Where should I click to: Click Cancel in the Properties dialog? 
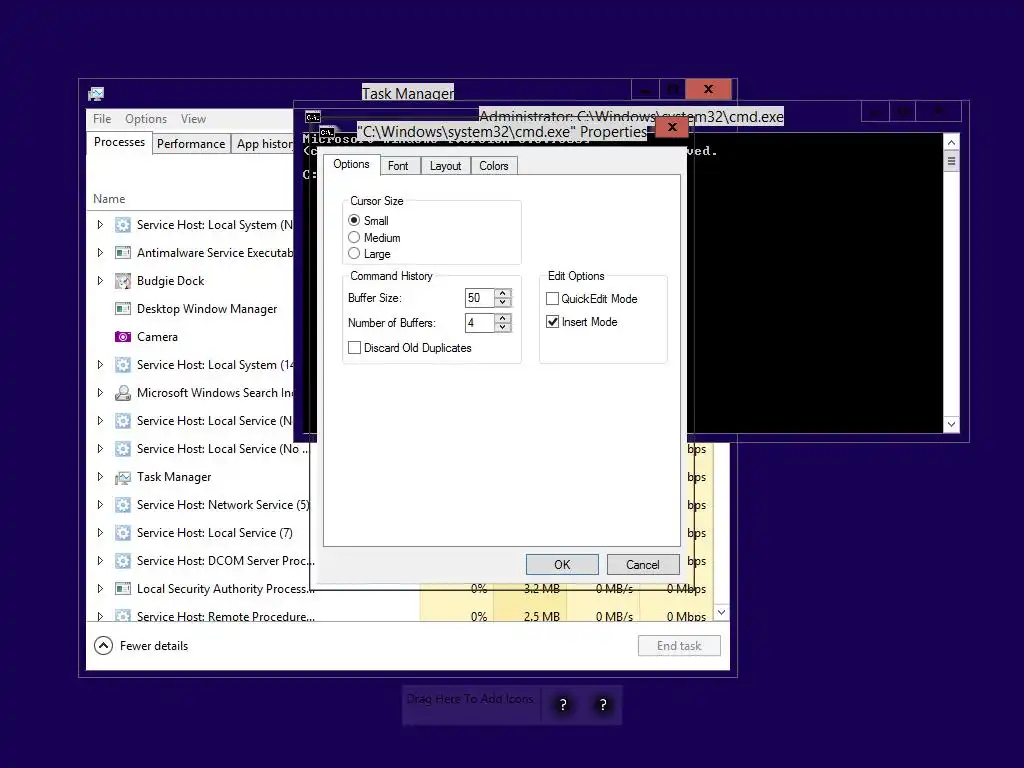pyautogui.click(x=643, y=565)
